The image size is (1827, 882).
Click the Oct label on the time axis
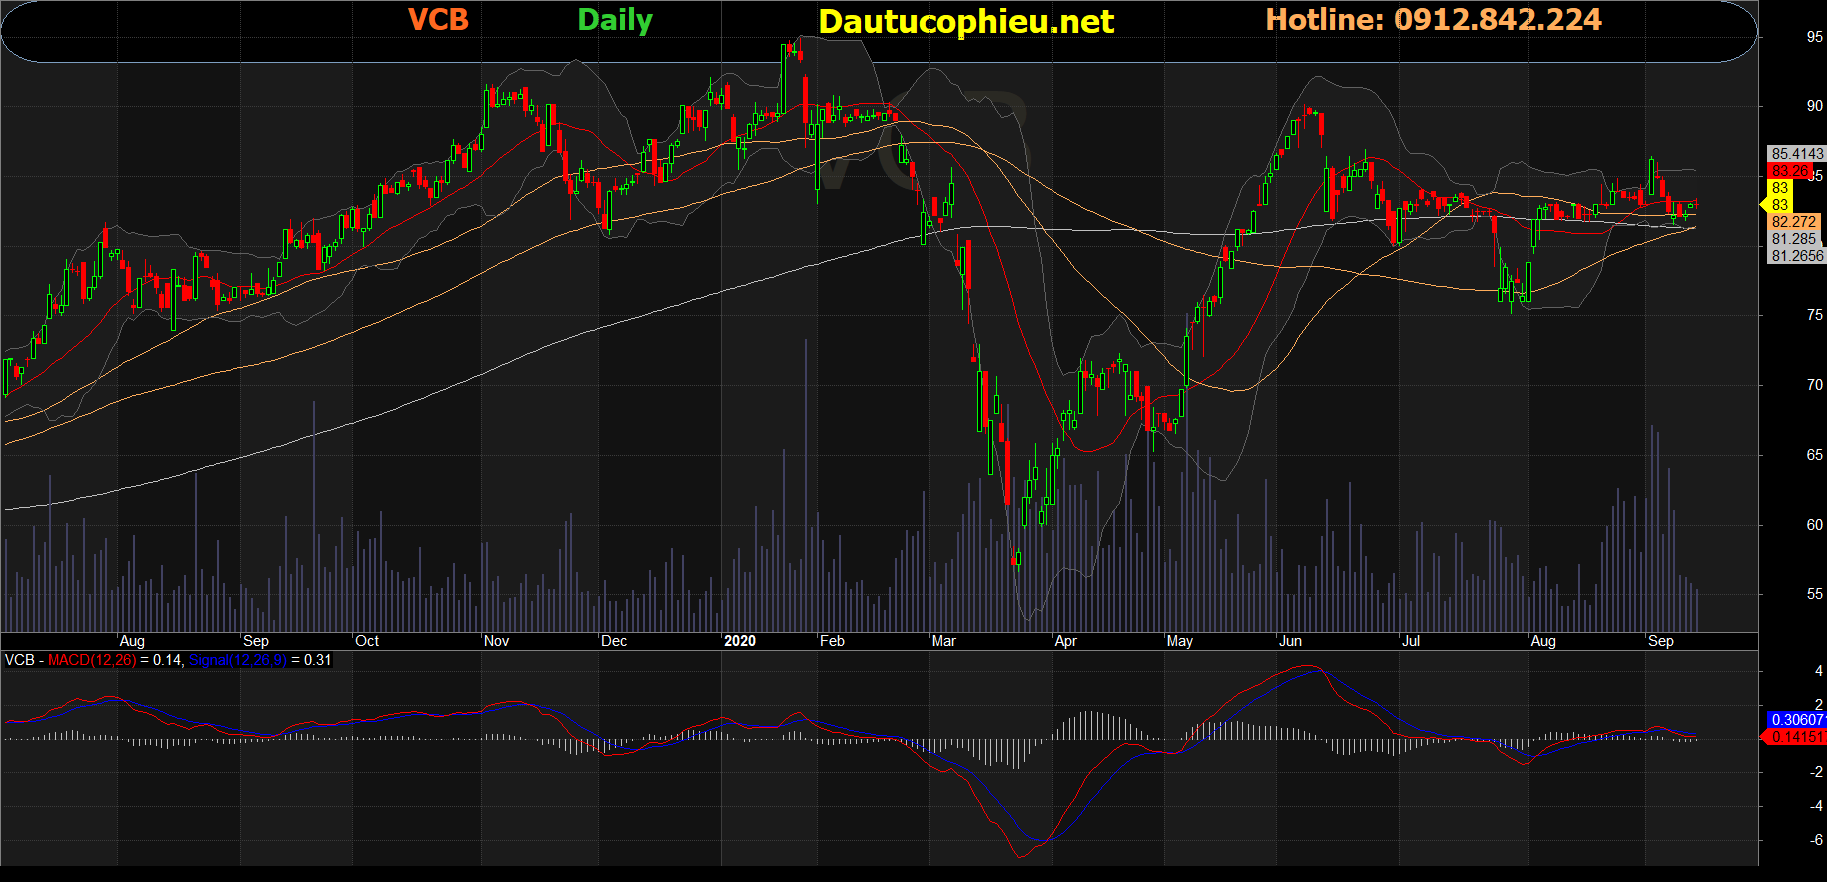[x=367, y=641]
